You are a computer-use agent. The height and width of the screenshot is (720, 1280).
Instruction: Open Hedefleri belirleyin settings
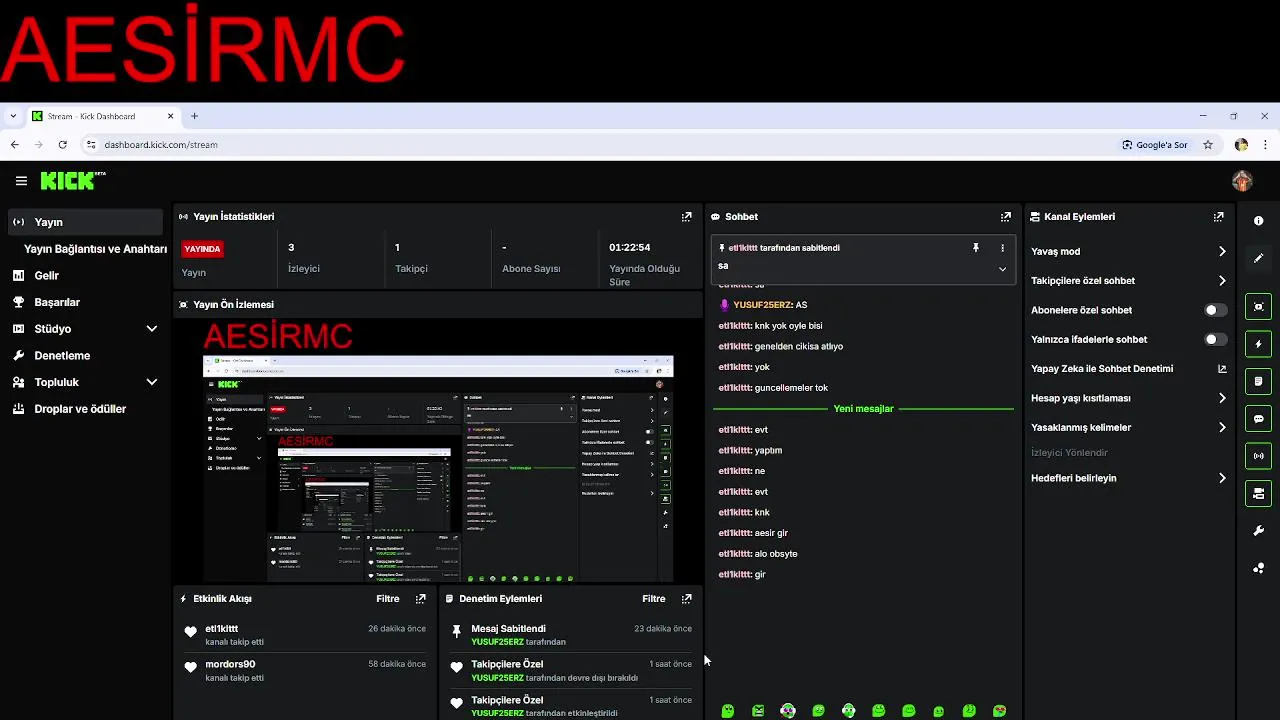[x=1129, y=478]
